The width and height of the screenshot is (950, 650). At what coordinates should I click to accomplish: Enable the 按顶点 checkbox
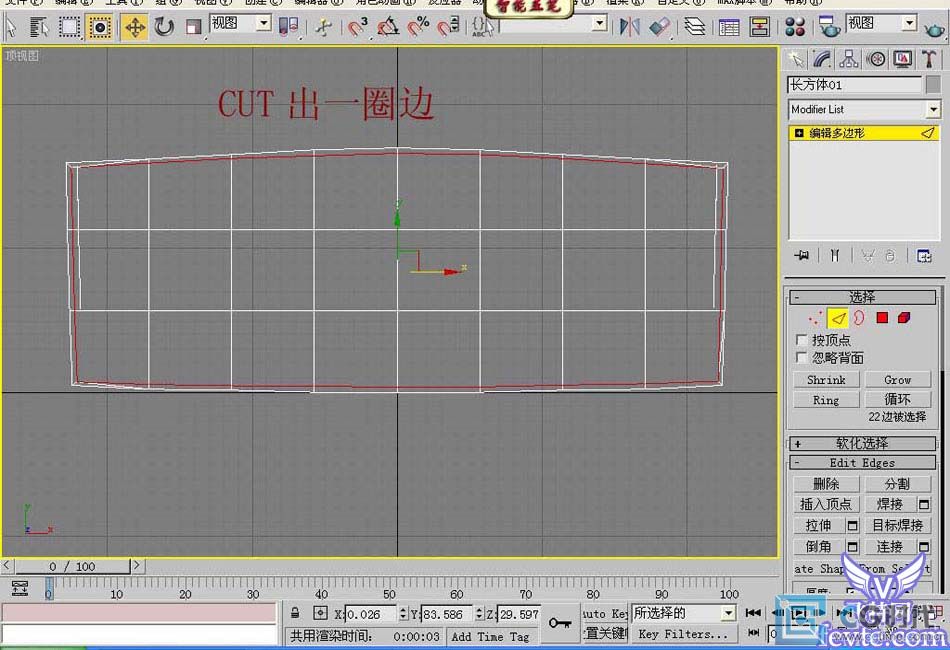(x=802, y=339)
